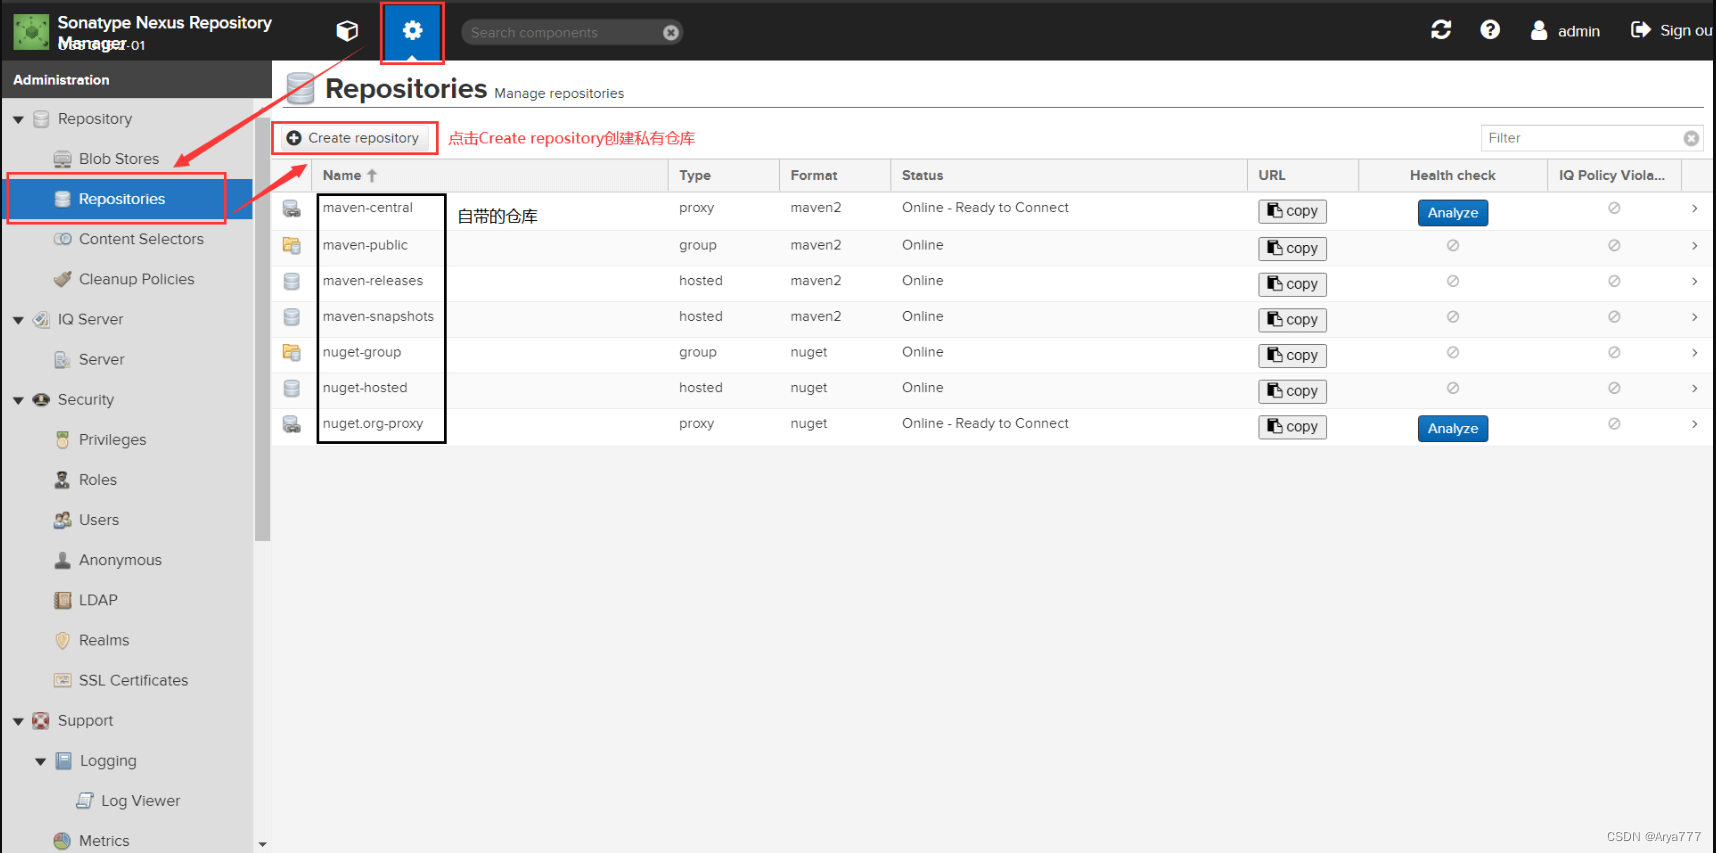The width and height of the screenshot is (1716, 853).
Task: Sort by Status column header
Action: tap(1069, 175)
